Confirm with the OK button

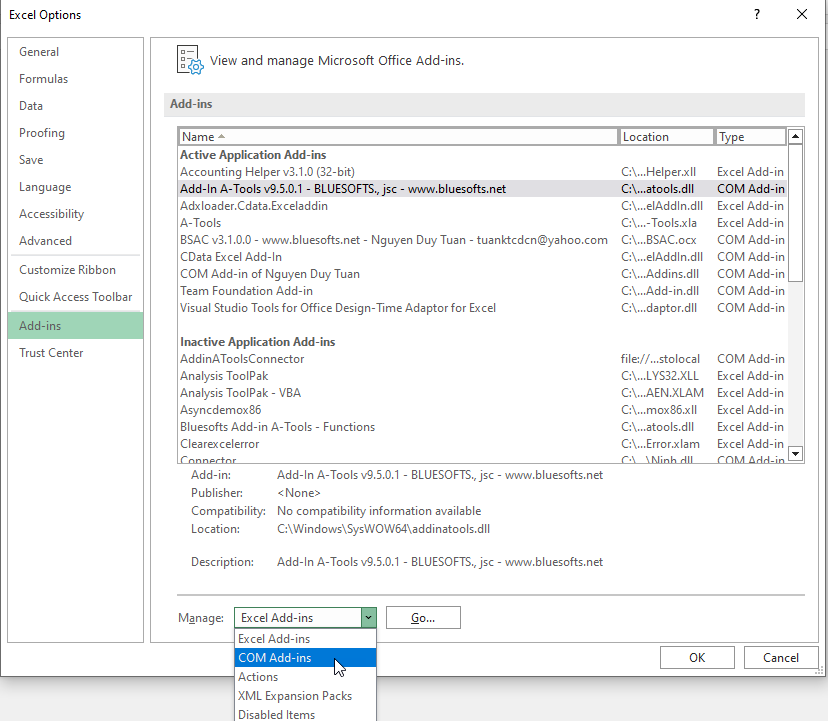point(697,658)
